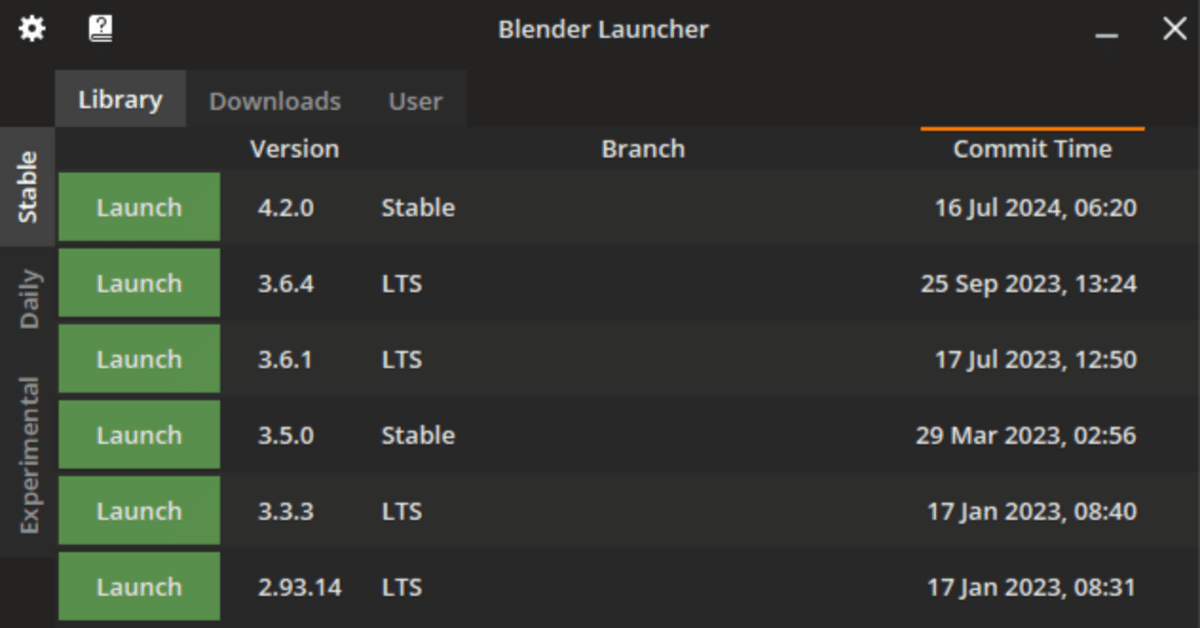Open the documentation book icon
Screen dimensions: 1200x628
pos(100,28)
